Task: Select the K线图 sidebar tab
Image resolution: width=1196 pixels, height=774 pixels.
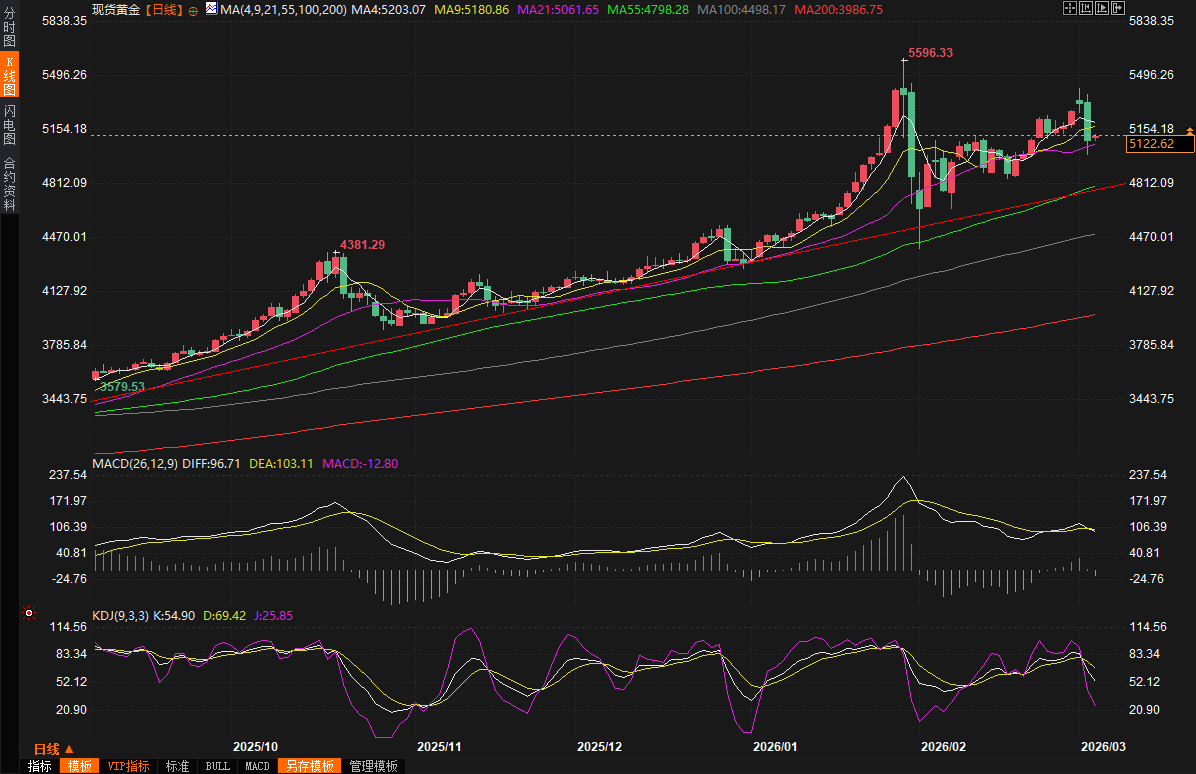Action: 9,76
